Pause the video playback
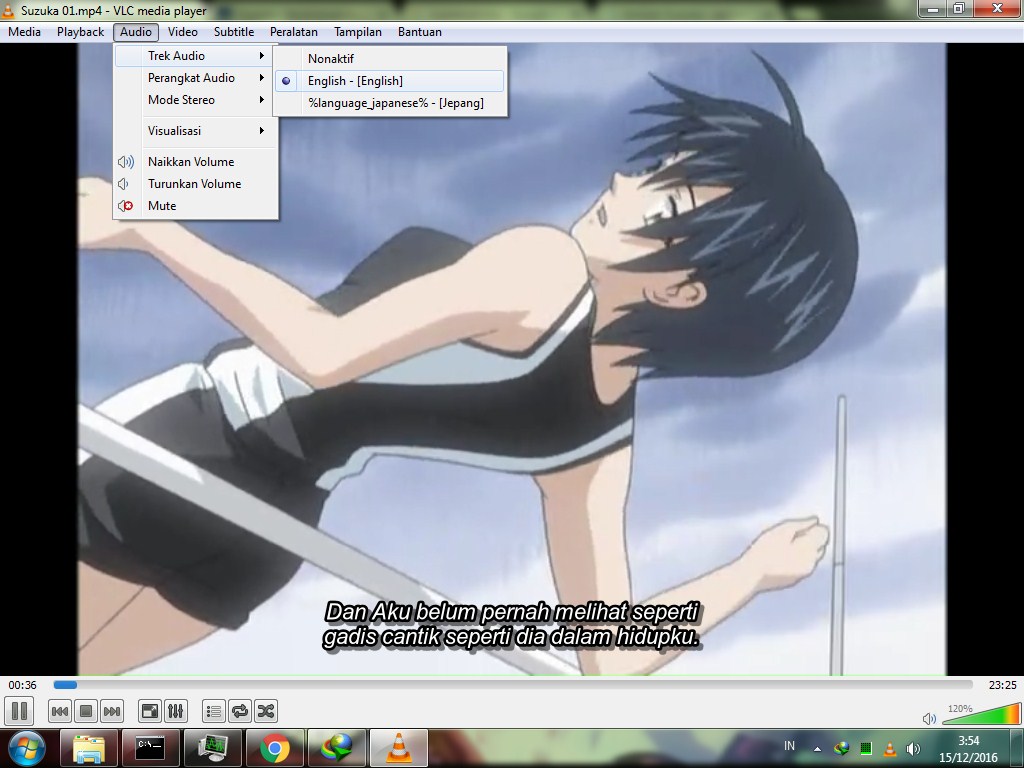 [x=19, y=711]
